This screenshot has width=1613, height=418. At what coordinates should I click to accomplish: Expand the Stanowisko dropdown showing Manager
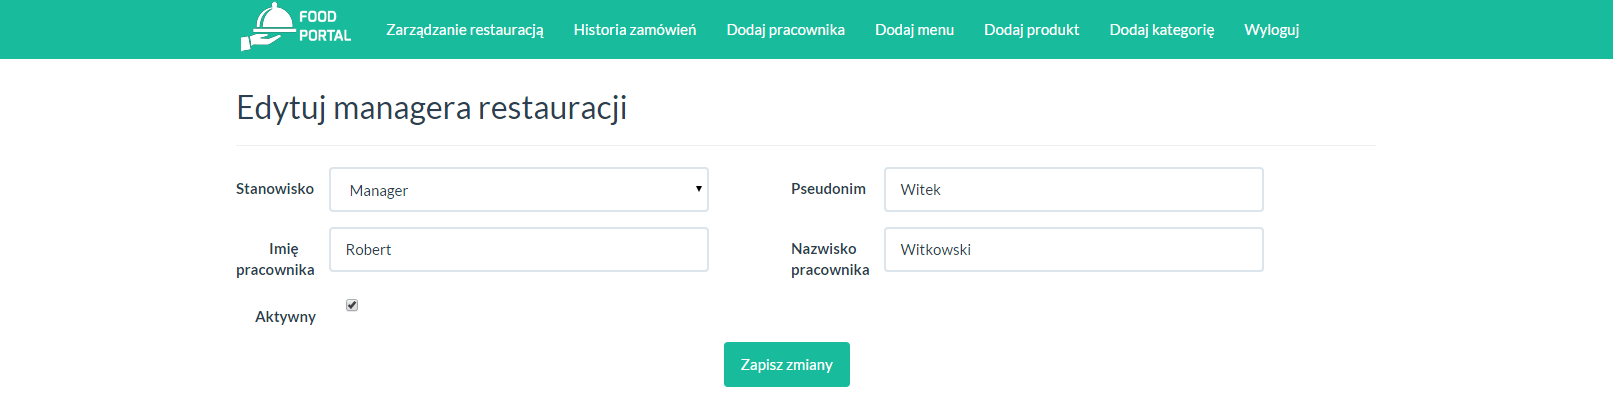click(x=519, y=190)
